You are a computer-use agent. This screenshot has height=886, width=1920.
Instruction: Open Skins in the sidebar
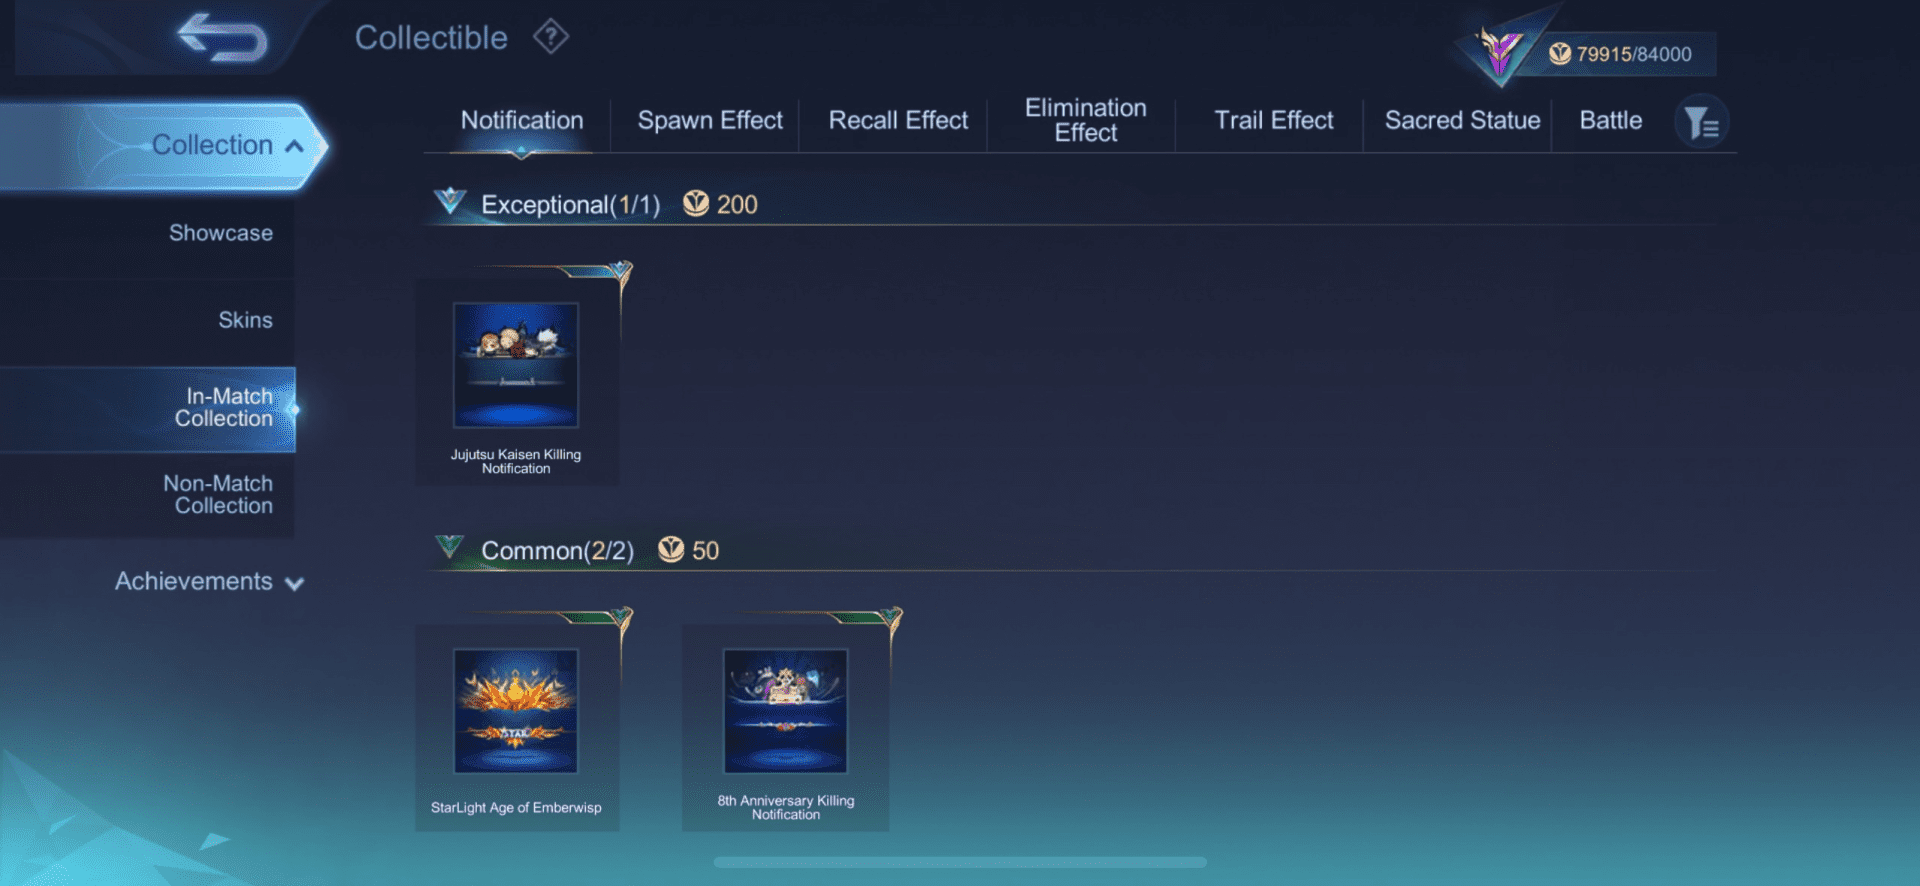tap(245, 320)
